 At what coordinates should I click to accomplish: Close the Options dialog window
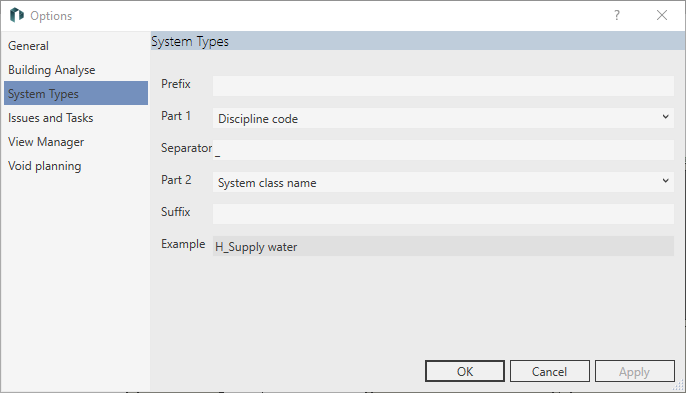tap(662, 15)
